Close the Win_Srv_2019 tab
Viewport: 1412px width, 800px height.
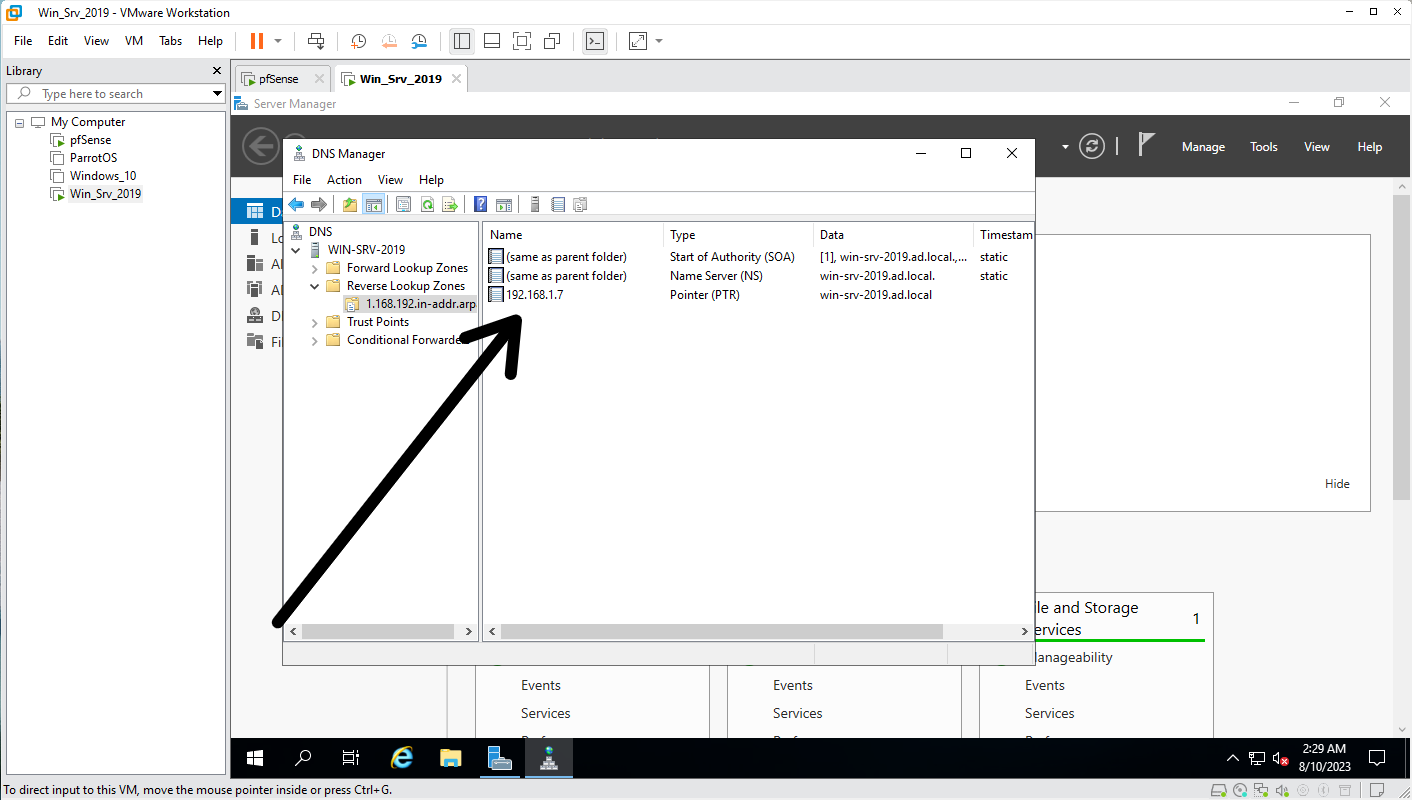click(x=456, y=78)
